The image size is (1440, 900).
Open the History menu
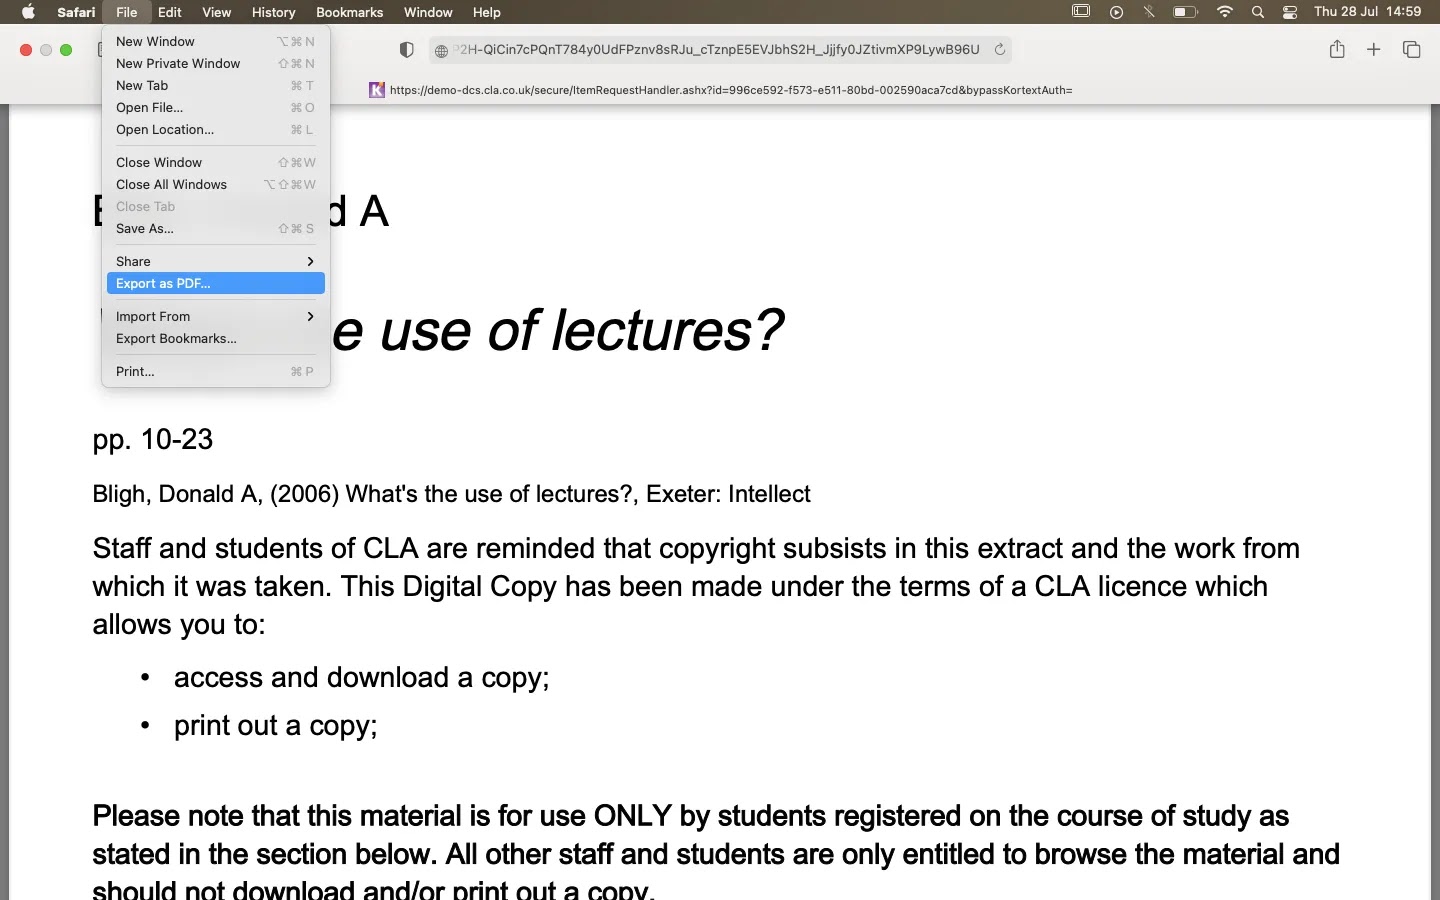(273, 12)
